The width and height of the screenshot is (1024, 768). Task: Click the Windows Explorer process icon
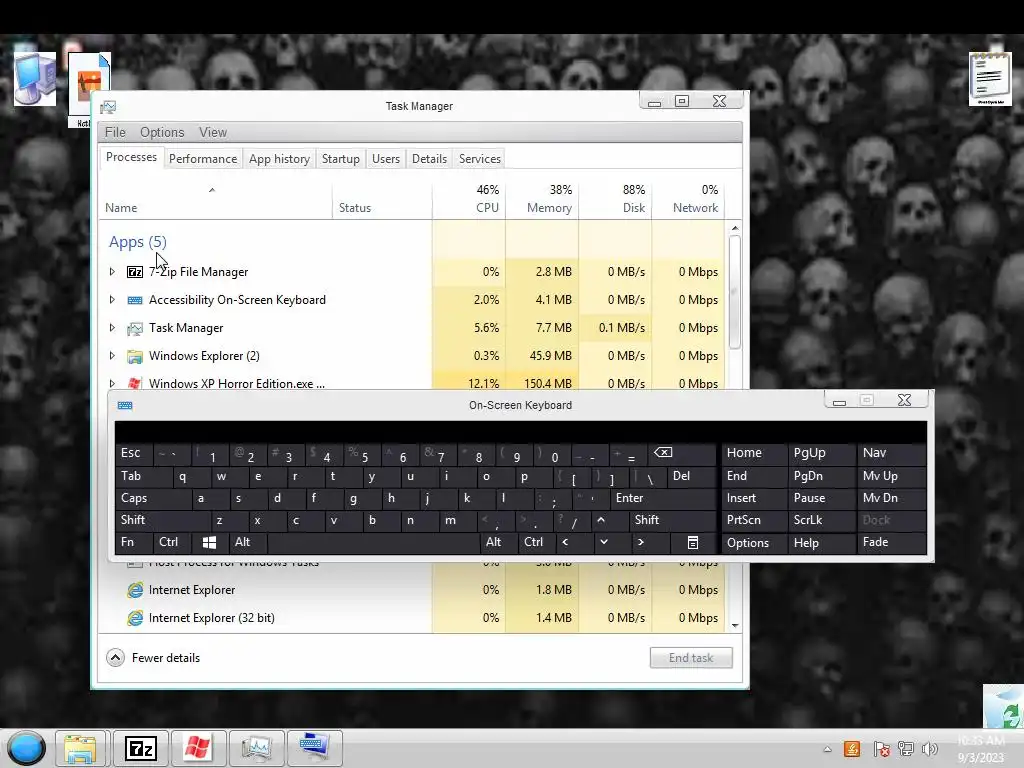coord(135,356)
